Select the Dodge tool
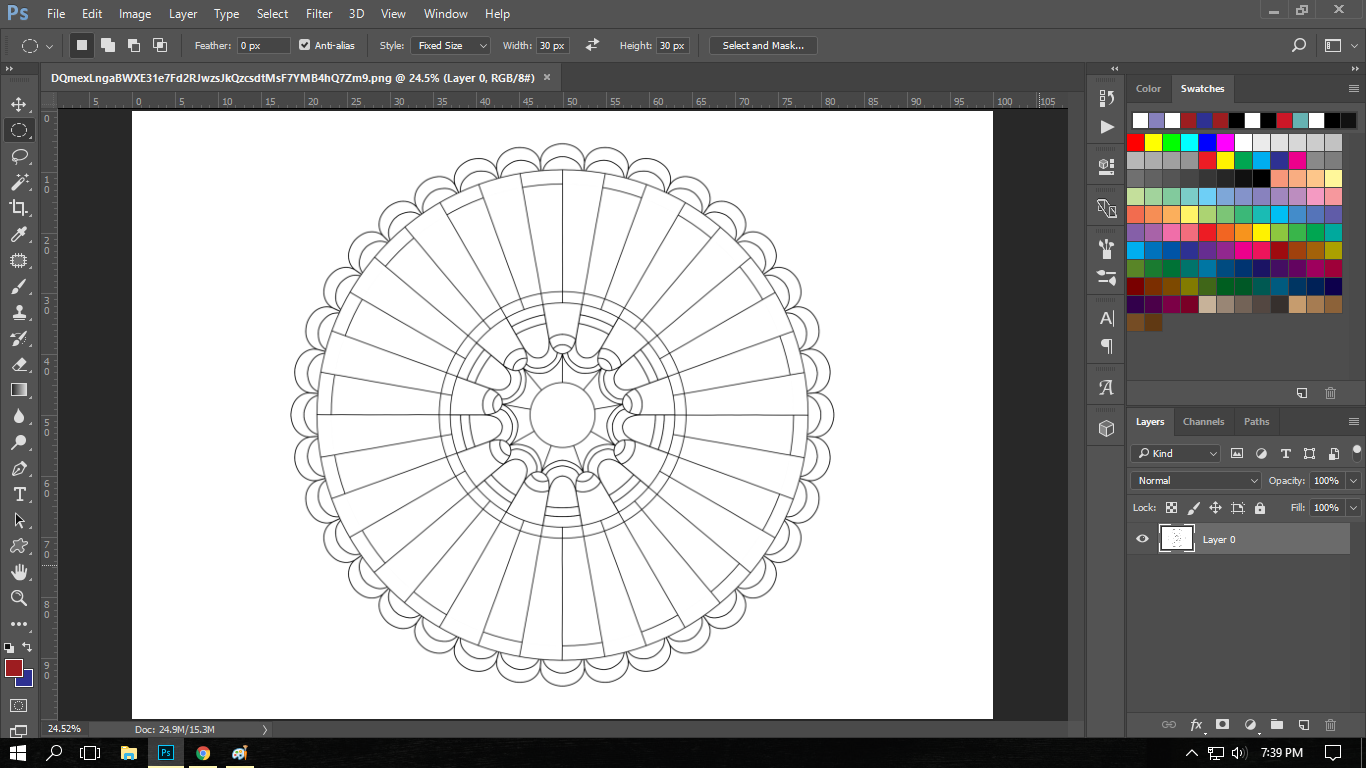1366x768 pixels. click(x=19, y=442)
